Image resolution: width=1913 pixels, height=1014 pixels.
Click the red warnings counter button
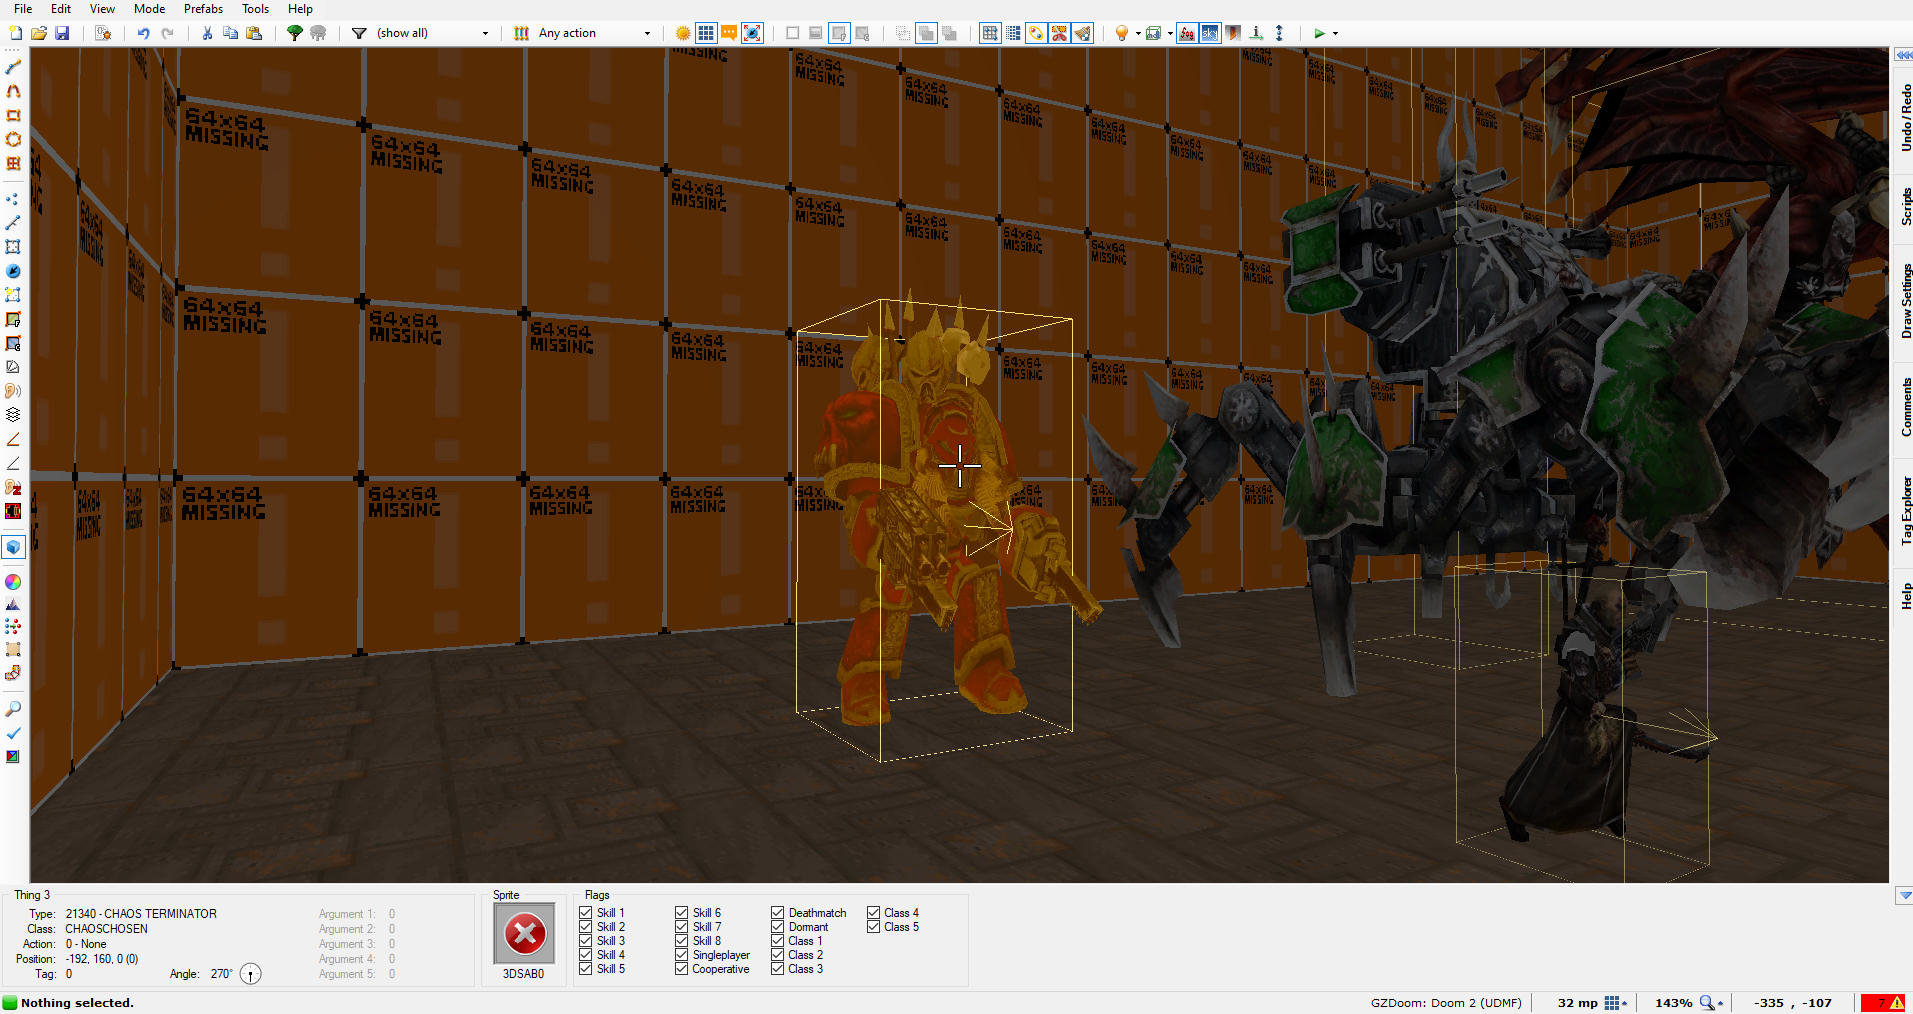pos(1884,1003)
